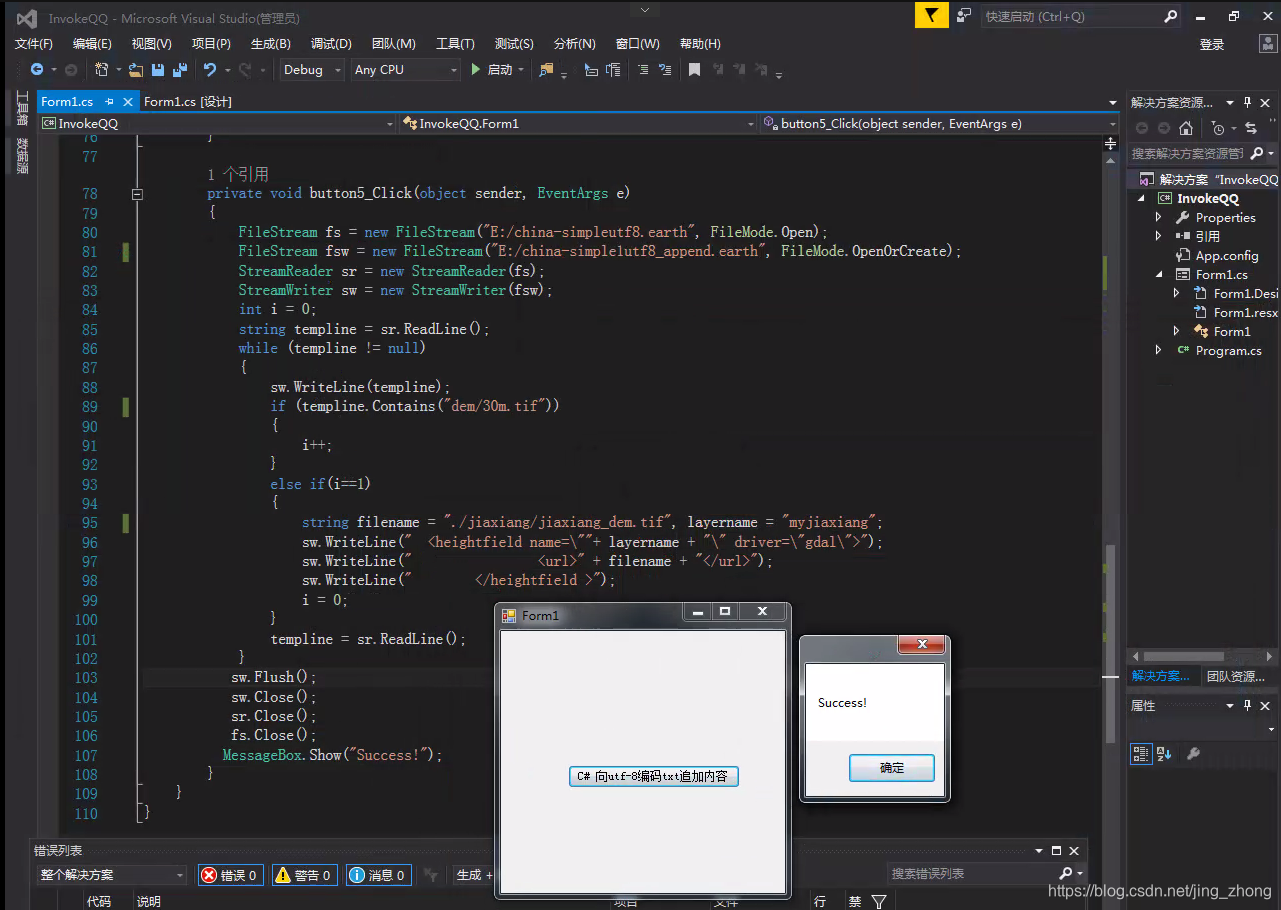This screenshot has height=910, width=1281.
Task: Click the account avatar icon next to 登录
Action: pos(1266,43)
